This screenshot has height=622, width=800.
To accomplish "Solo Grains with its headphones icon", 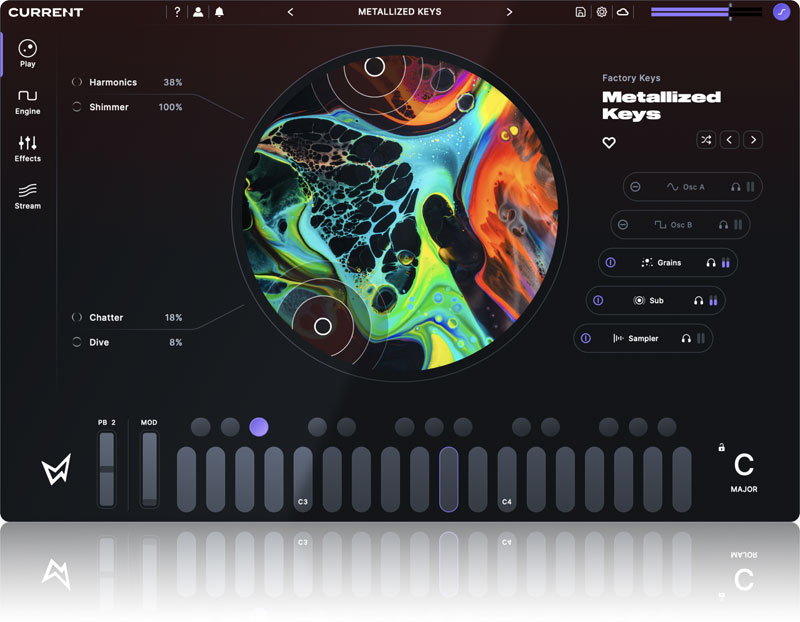I will (x=711, y=263).
